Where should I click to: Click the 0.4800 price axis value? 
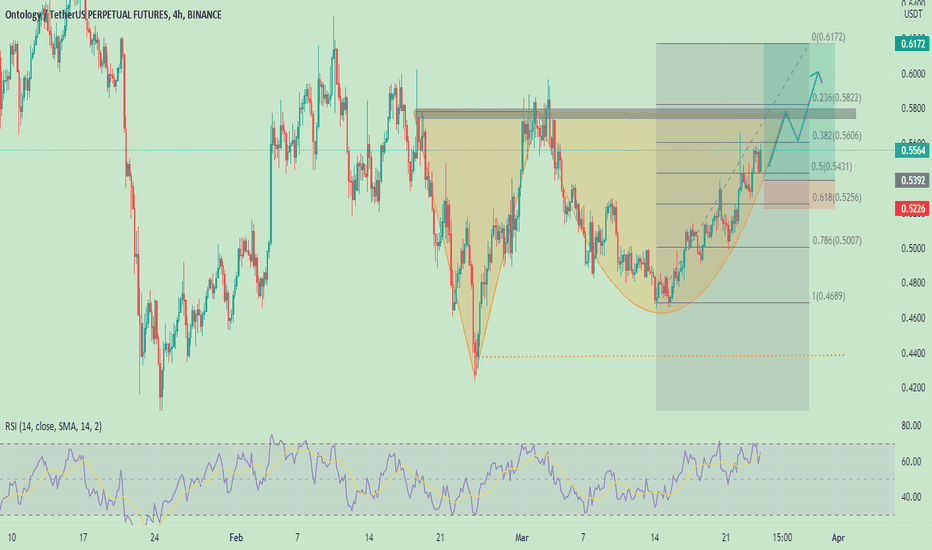(913, 283)
